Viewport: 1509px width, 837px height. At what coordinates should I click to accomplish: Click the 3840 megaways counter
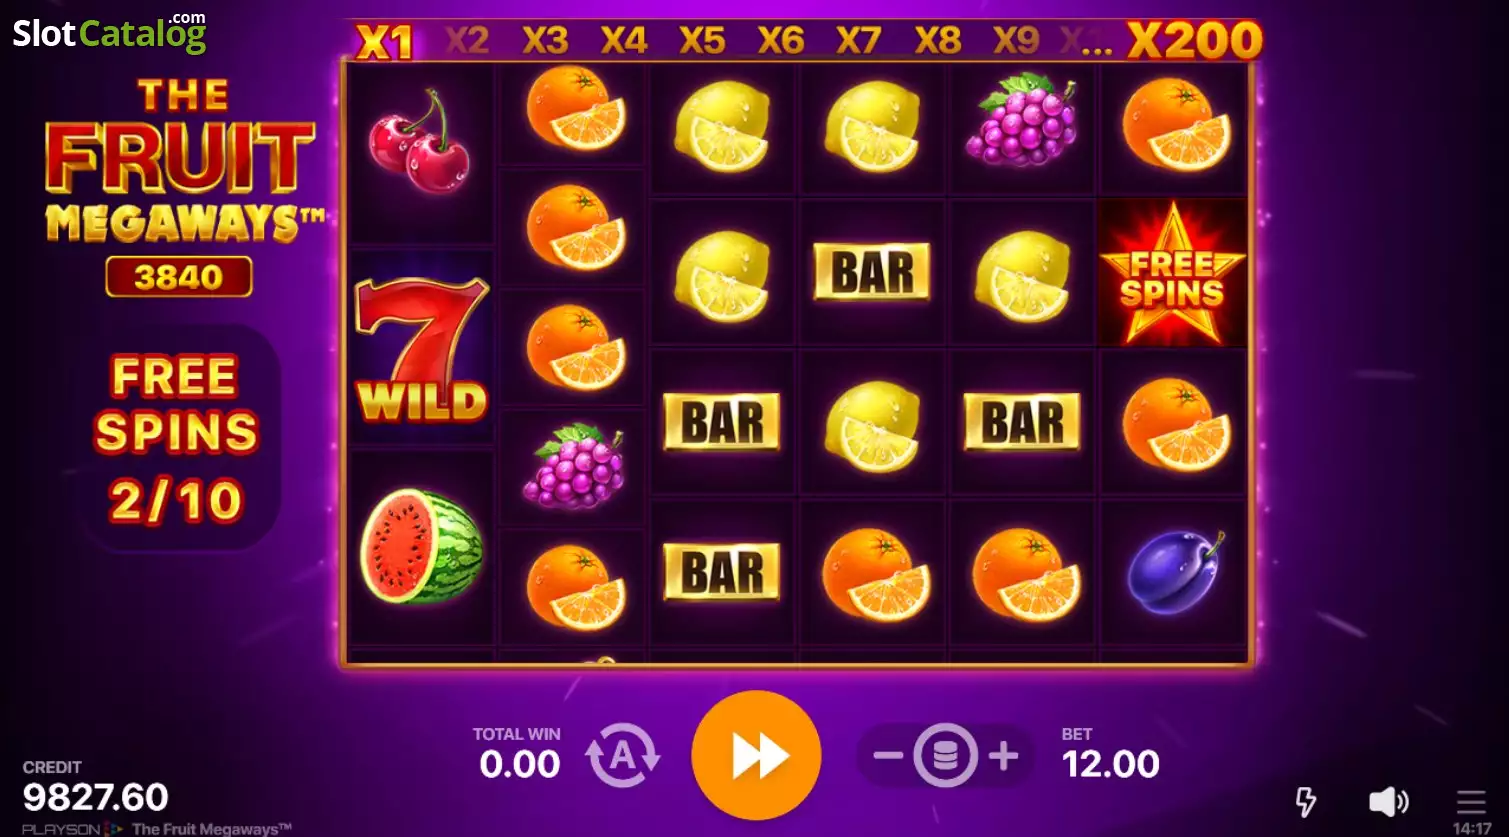(x=179, y=277)
